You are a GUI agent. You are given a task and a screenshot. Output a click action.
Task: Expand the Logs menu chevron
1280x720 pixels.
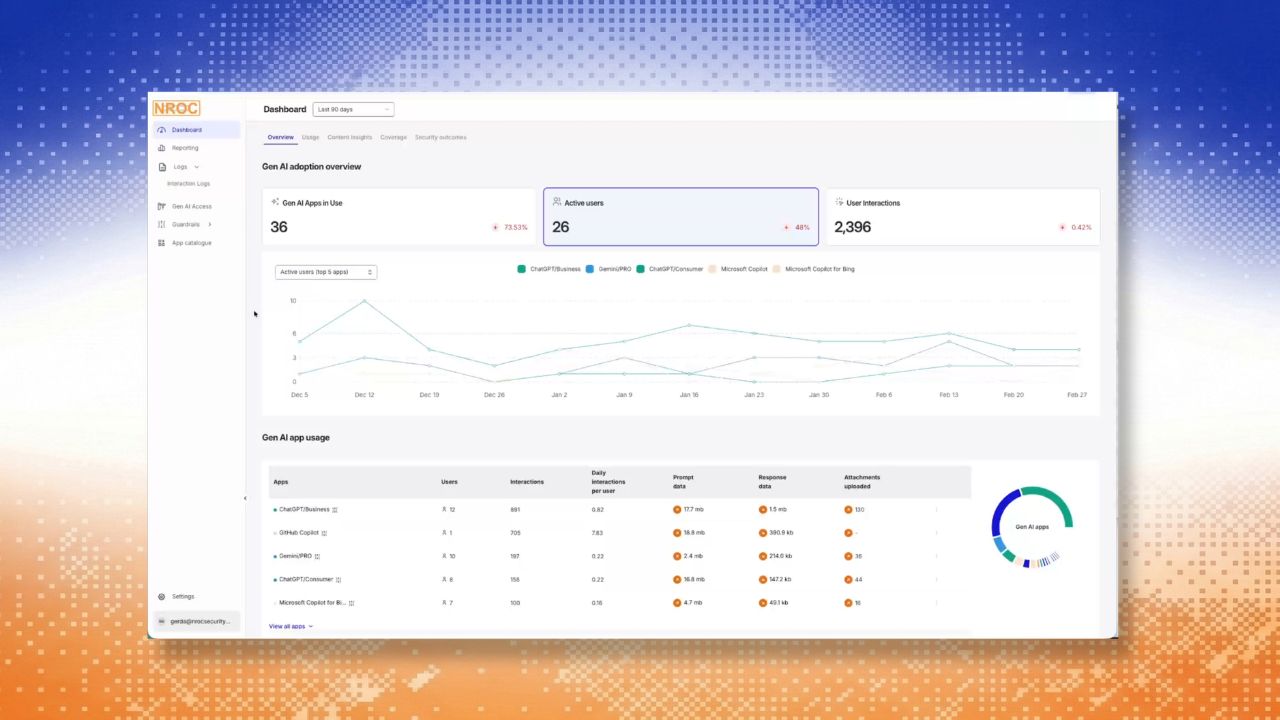196,167
